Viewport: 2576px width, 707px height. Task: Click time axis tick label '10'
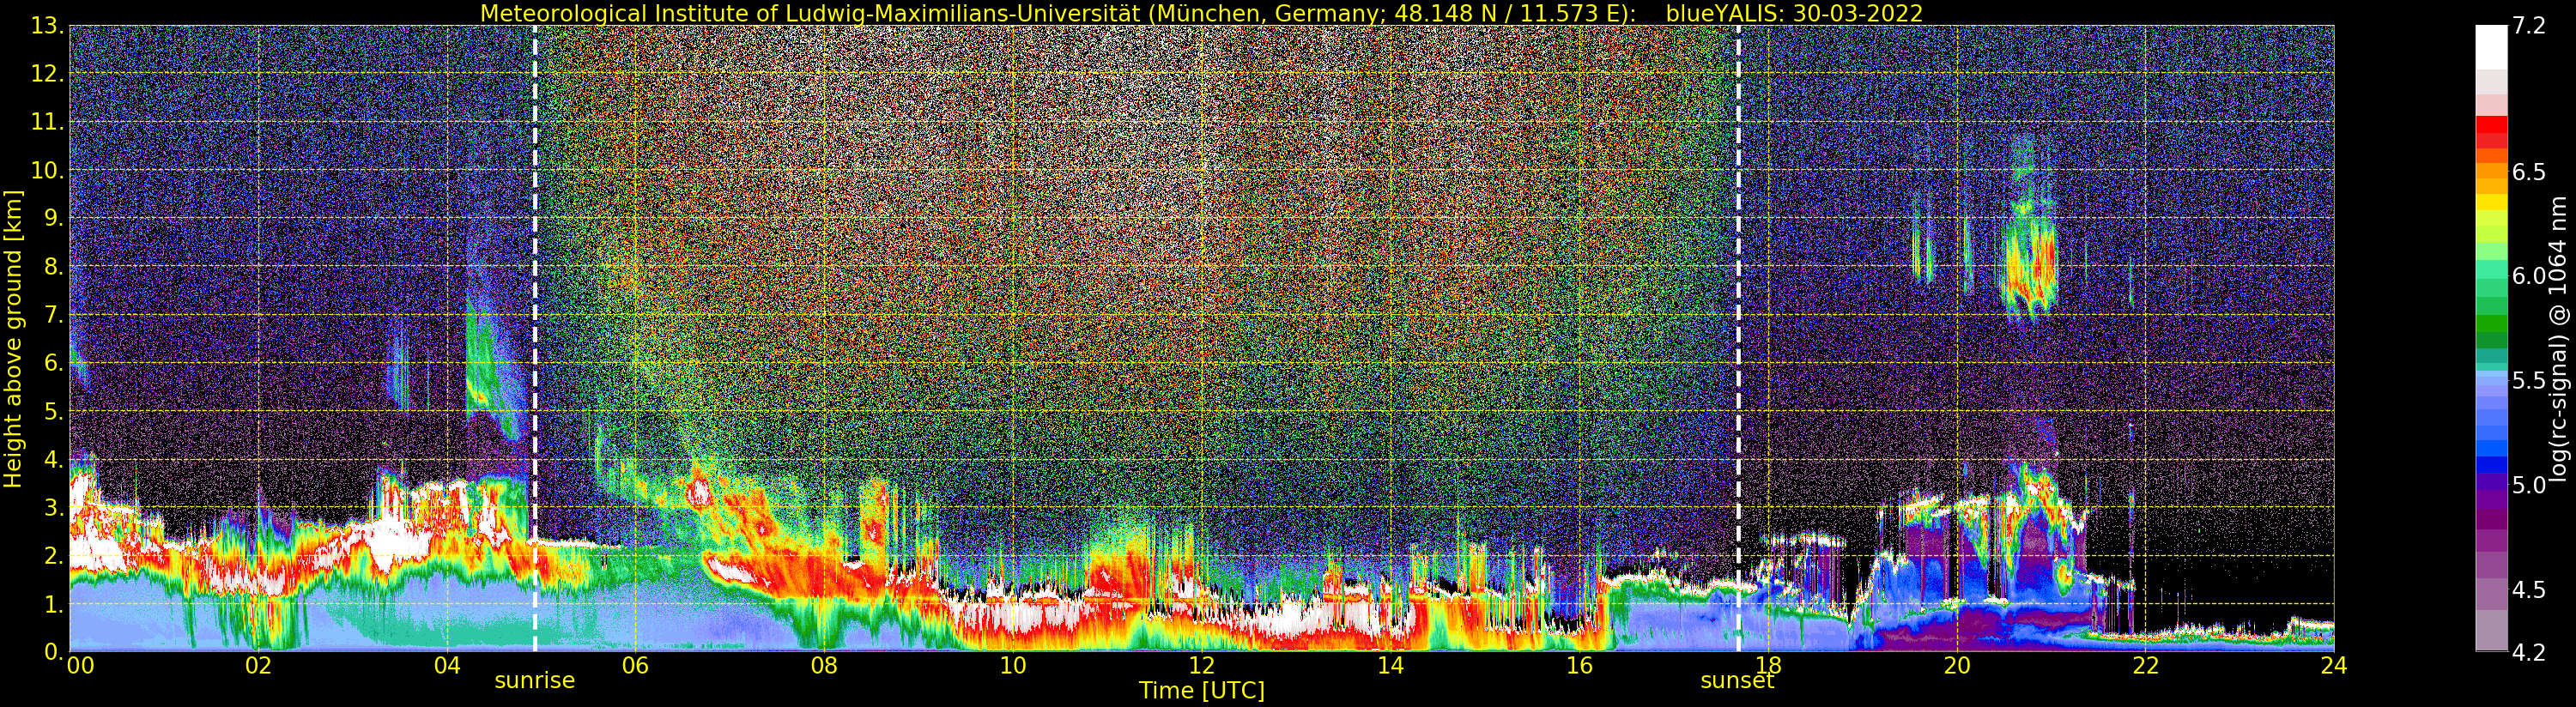[x=1013, y=665]
